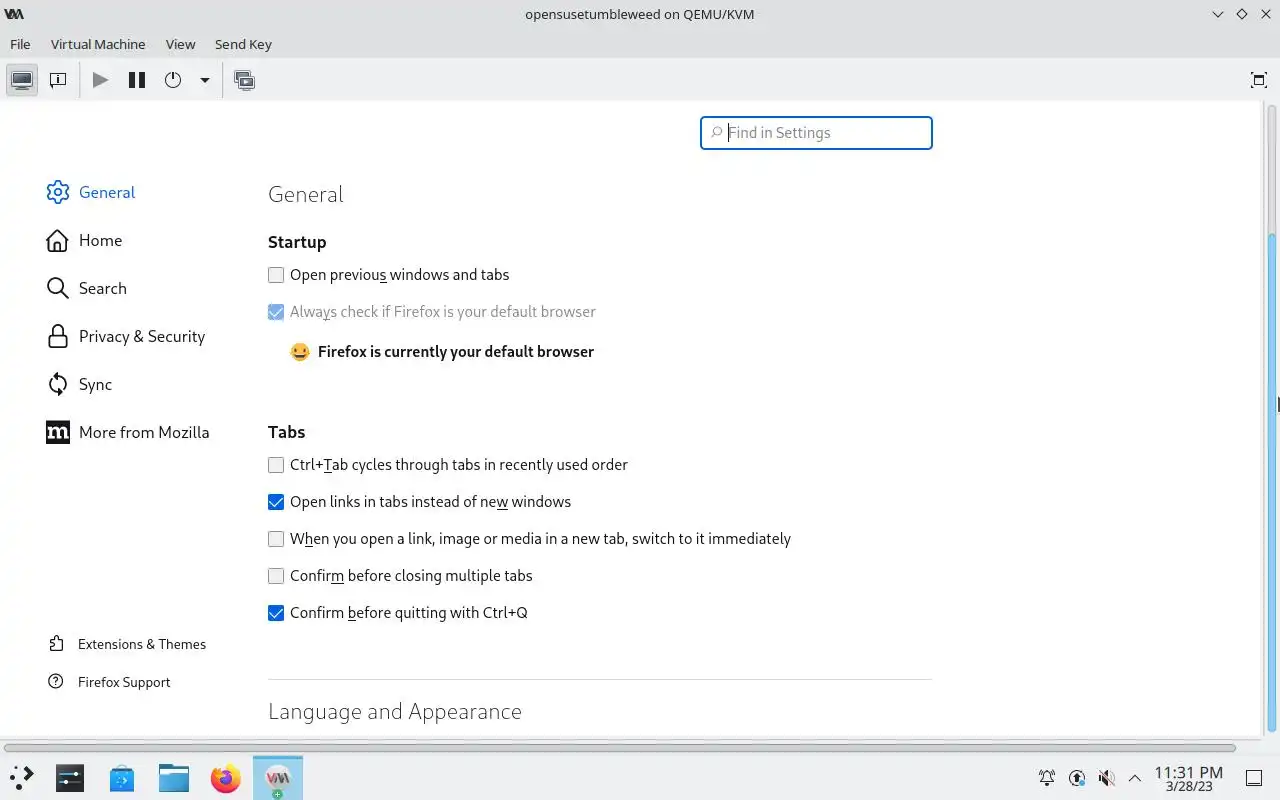Select the Search magnifier icon in sidebar

[x=58, y=288]
